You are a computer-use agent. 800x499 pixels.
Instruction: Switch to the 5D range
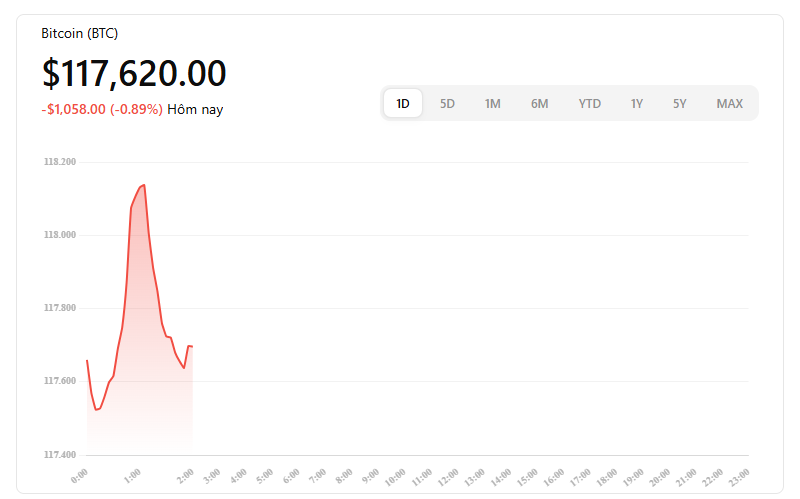click(x=447, y=104)
